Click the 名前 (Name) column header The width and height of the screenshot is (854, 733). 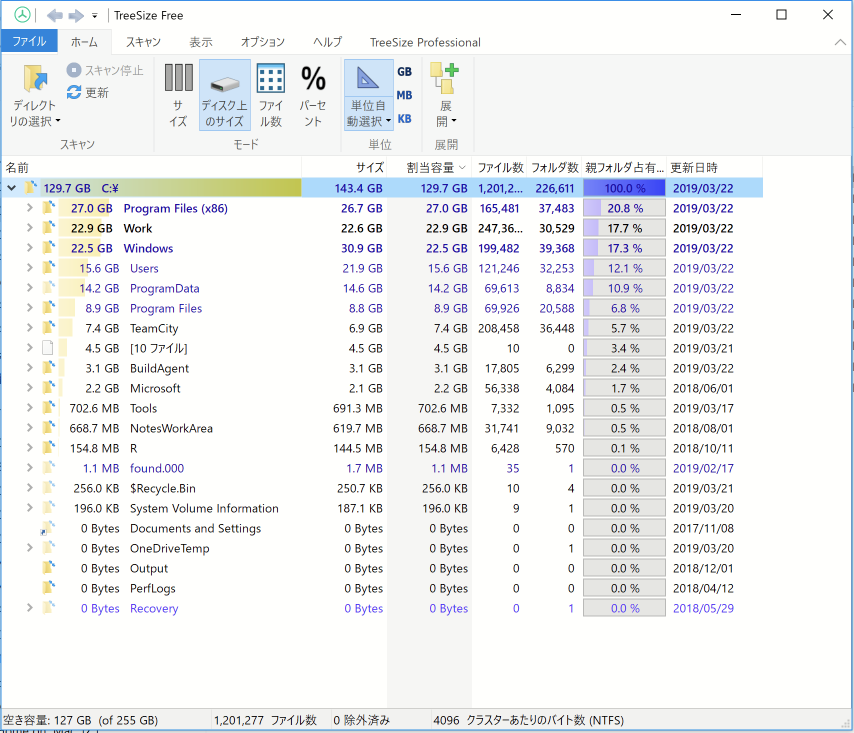tap(151, 168)
